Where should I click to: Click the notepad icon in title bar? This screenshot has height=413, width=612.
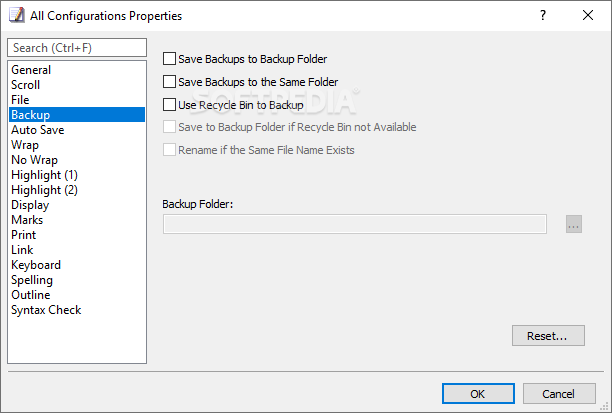tap(17, 15)
